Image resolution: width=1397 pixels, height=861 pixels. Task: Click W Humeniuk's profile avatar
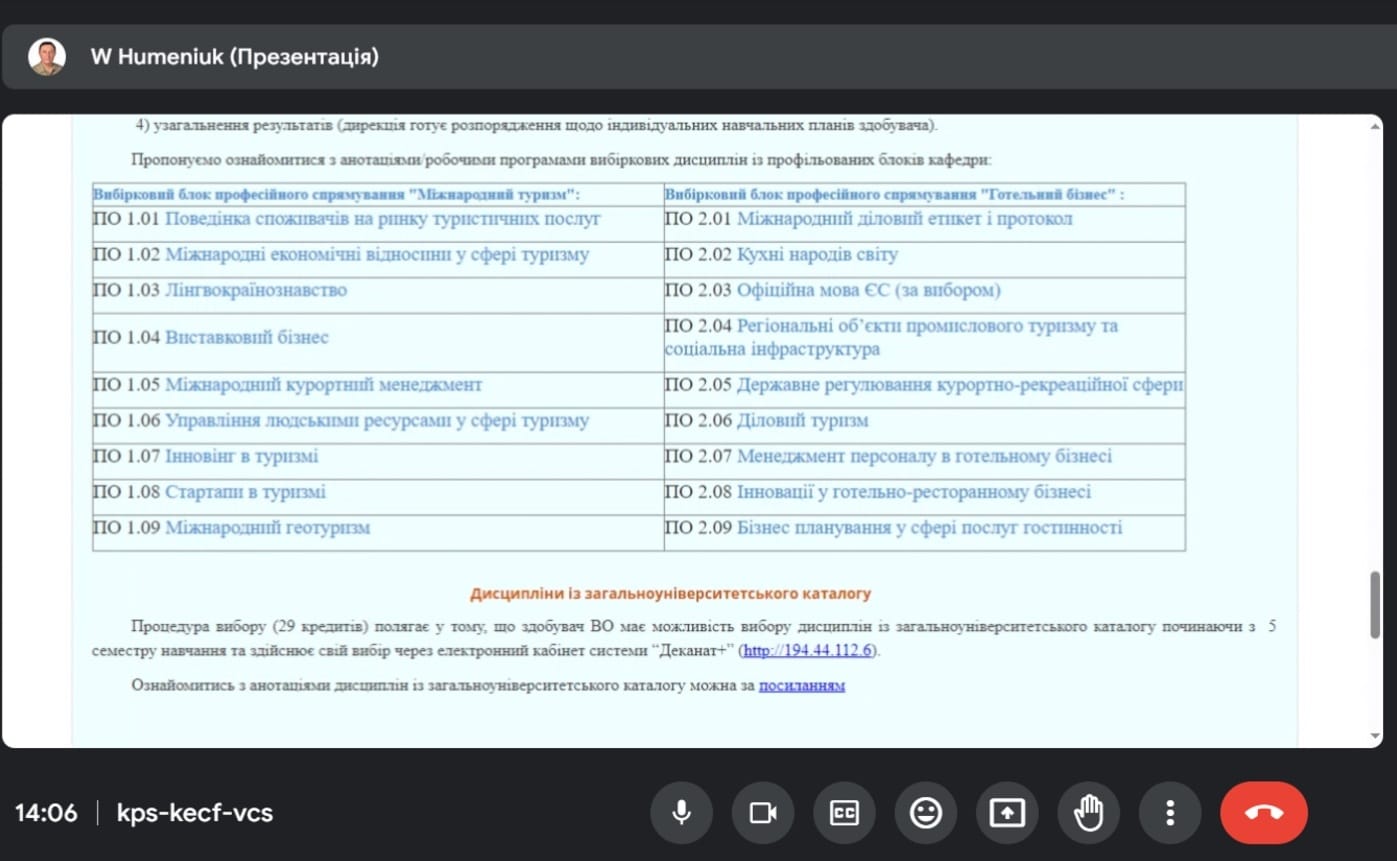click(x=47, y=57)
